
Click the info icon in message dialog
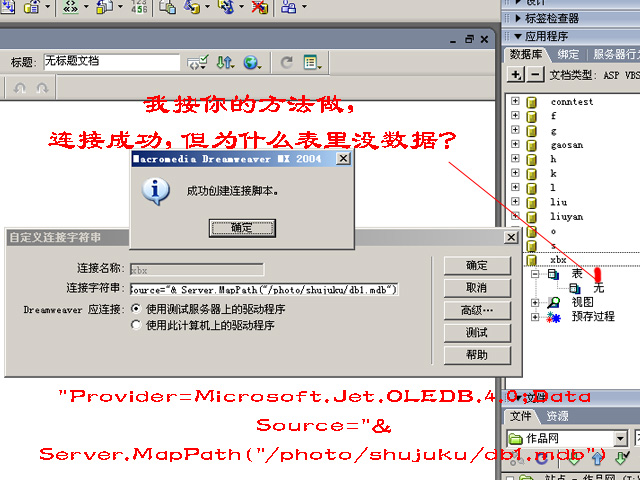[x=156, y=191]
